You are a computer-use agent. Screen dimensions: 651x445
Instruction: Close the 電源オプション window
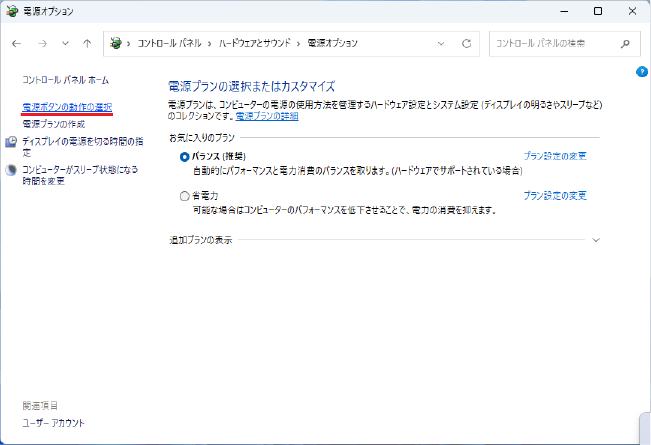point(632,11)
